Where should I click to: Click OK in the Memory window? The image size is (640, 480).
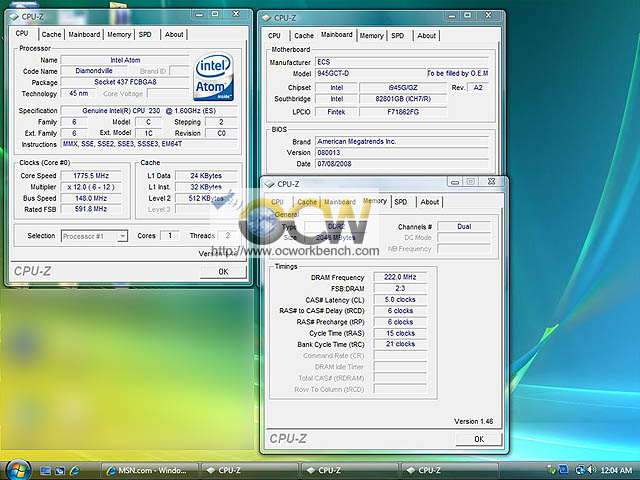(479, 439)
